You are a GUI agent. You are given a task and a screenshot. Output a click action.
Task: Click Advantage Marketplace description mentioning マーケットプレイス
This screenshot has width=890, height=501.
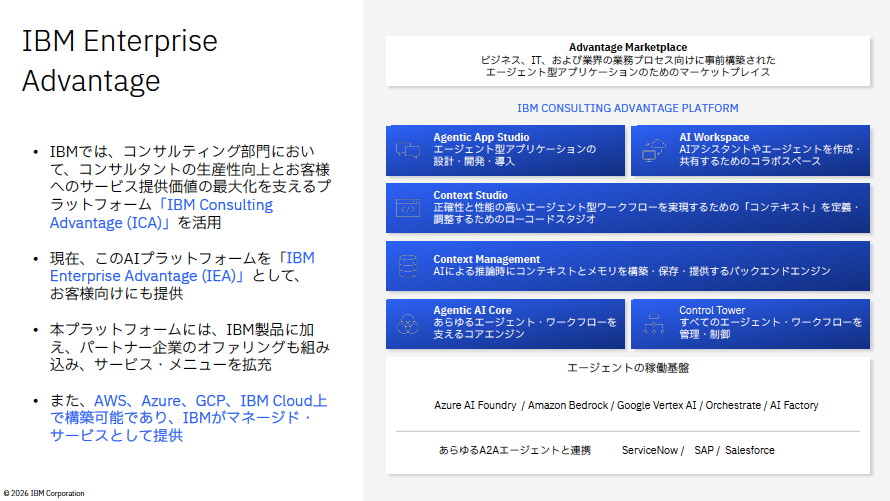(628, 66)
